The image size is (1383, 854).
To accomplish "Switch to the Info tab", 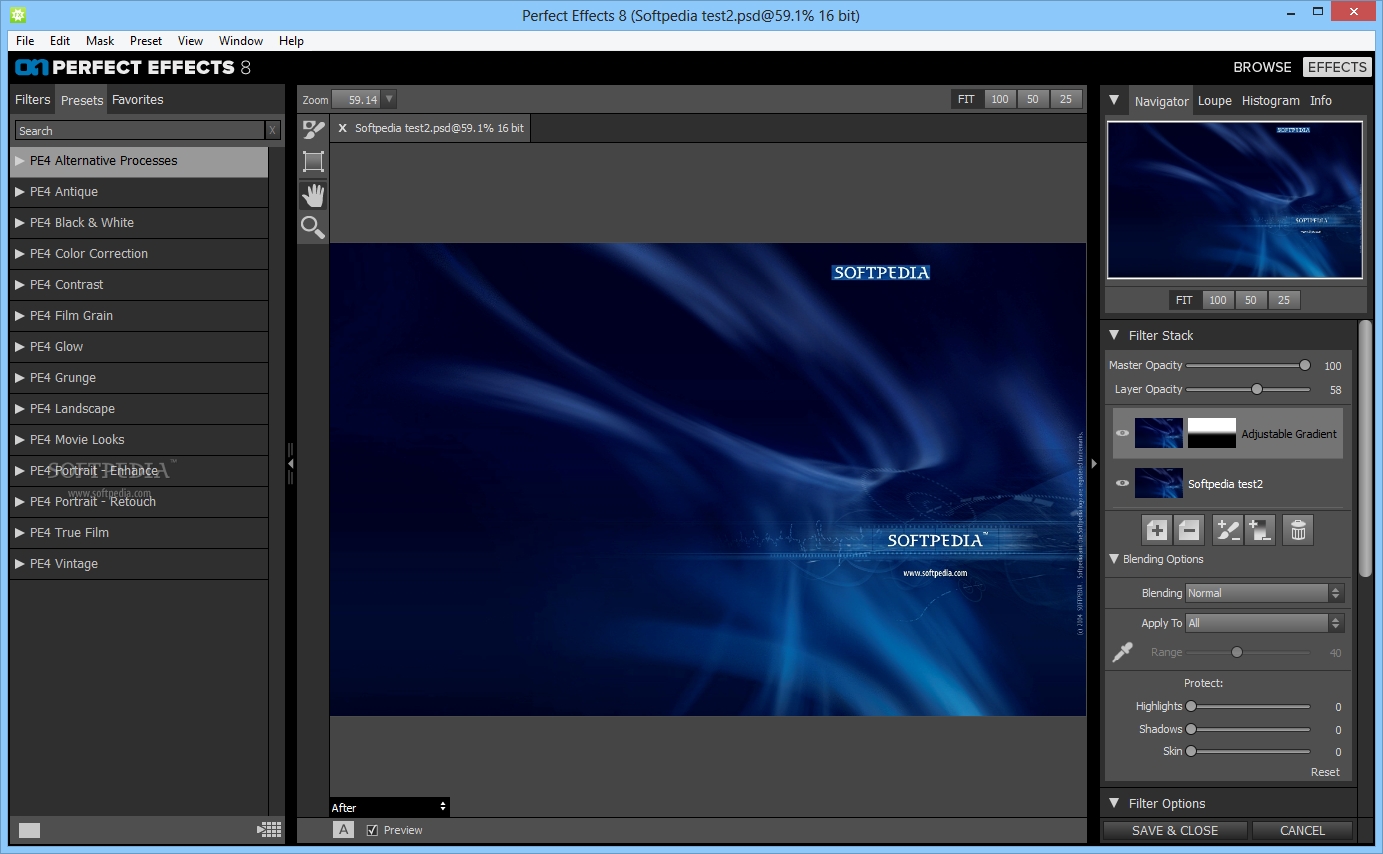I will coord(1321,101).
